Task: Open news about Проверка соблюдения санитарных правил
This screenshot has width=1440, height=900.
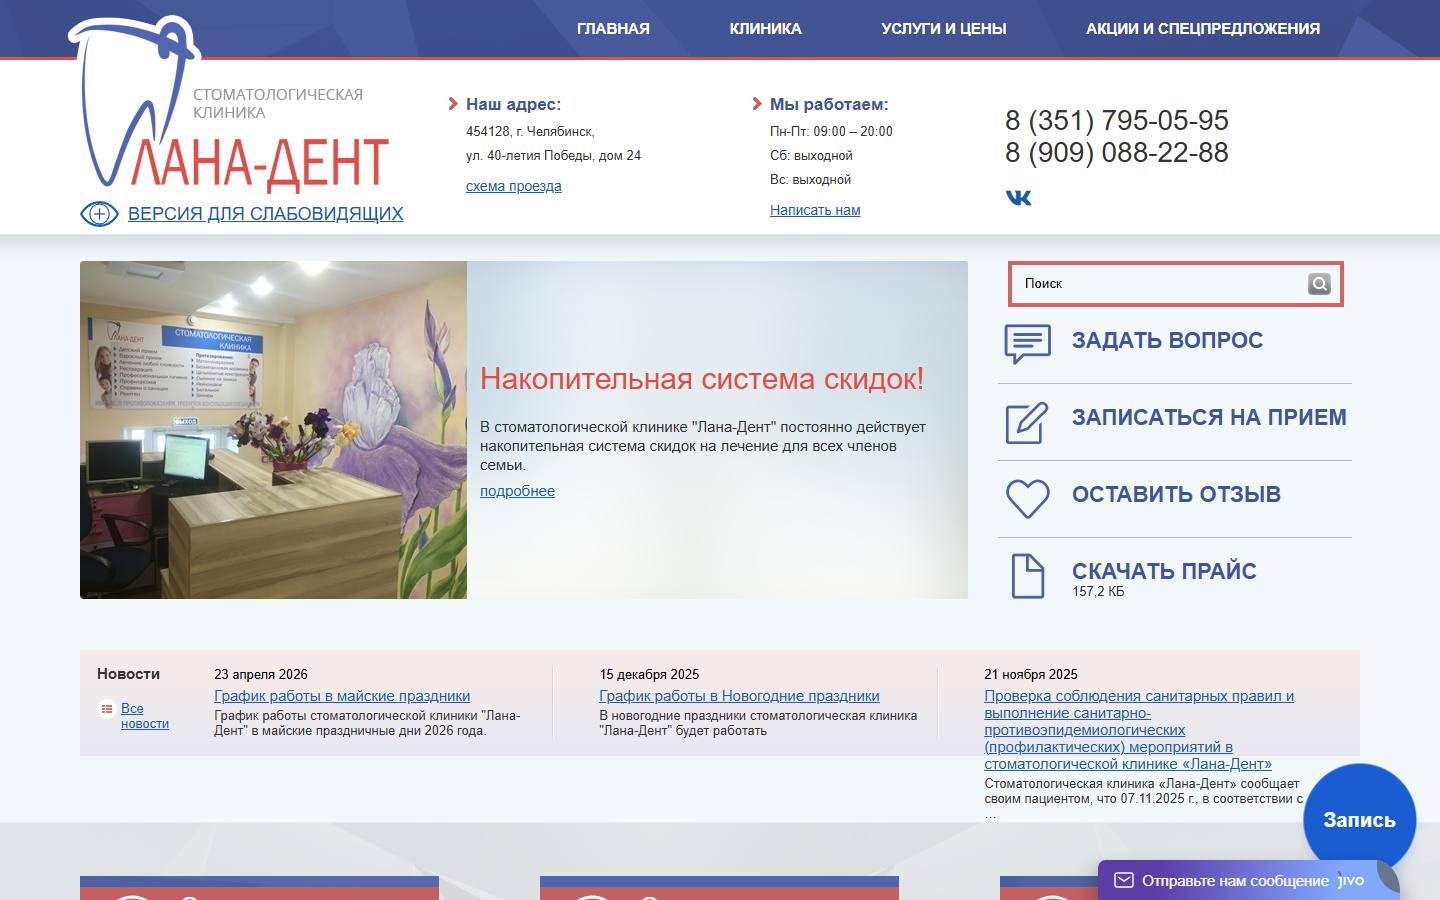Action: pos(1139,730)
